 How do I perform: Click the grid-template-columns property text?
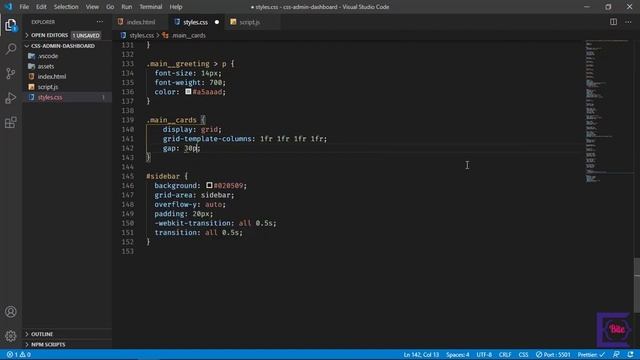pos(207,139)
